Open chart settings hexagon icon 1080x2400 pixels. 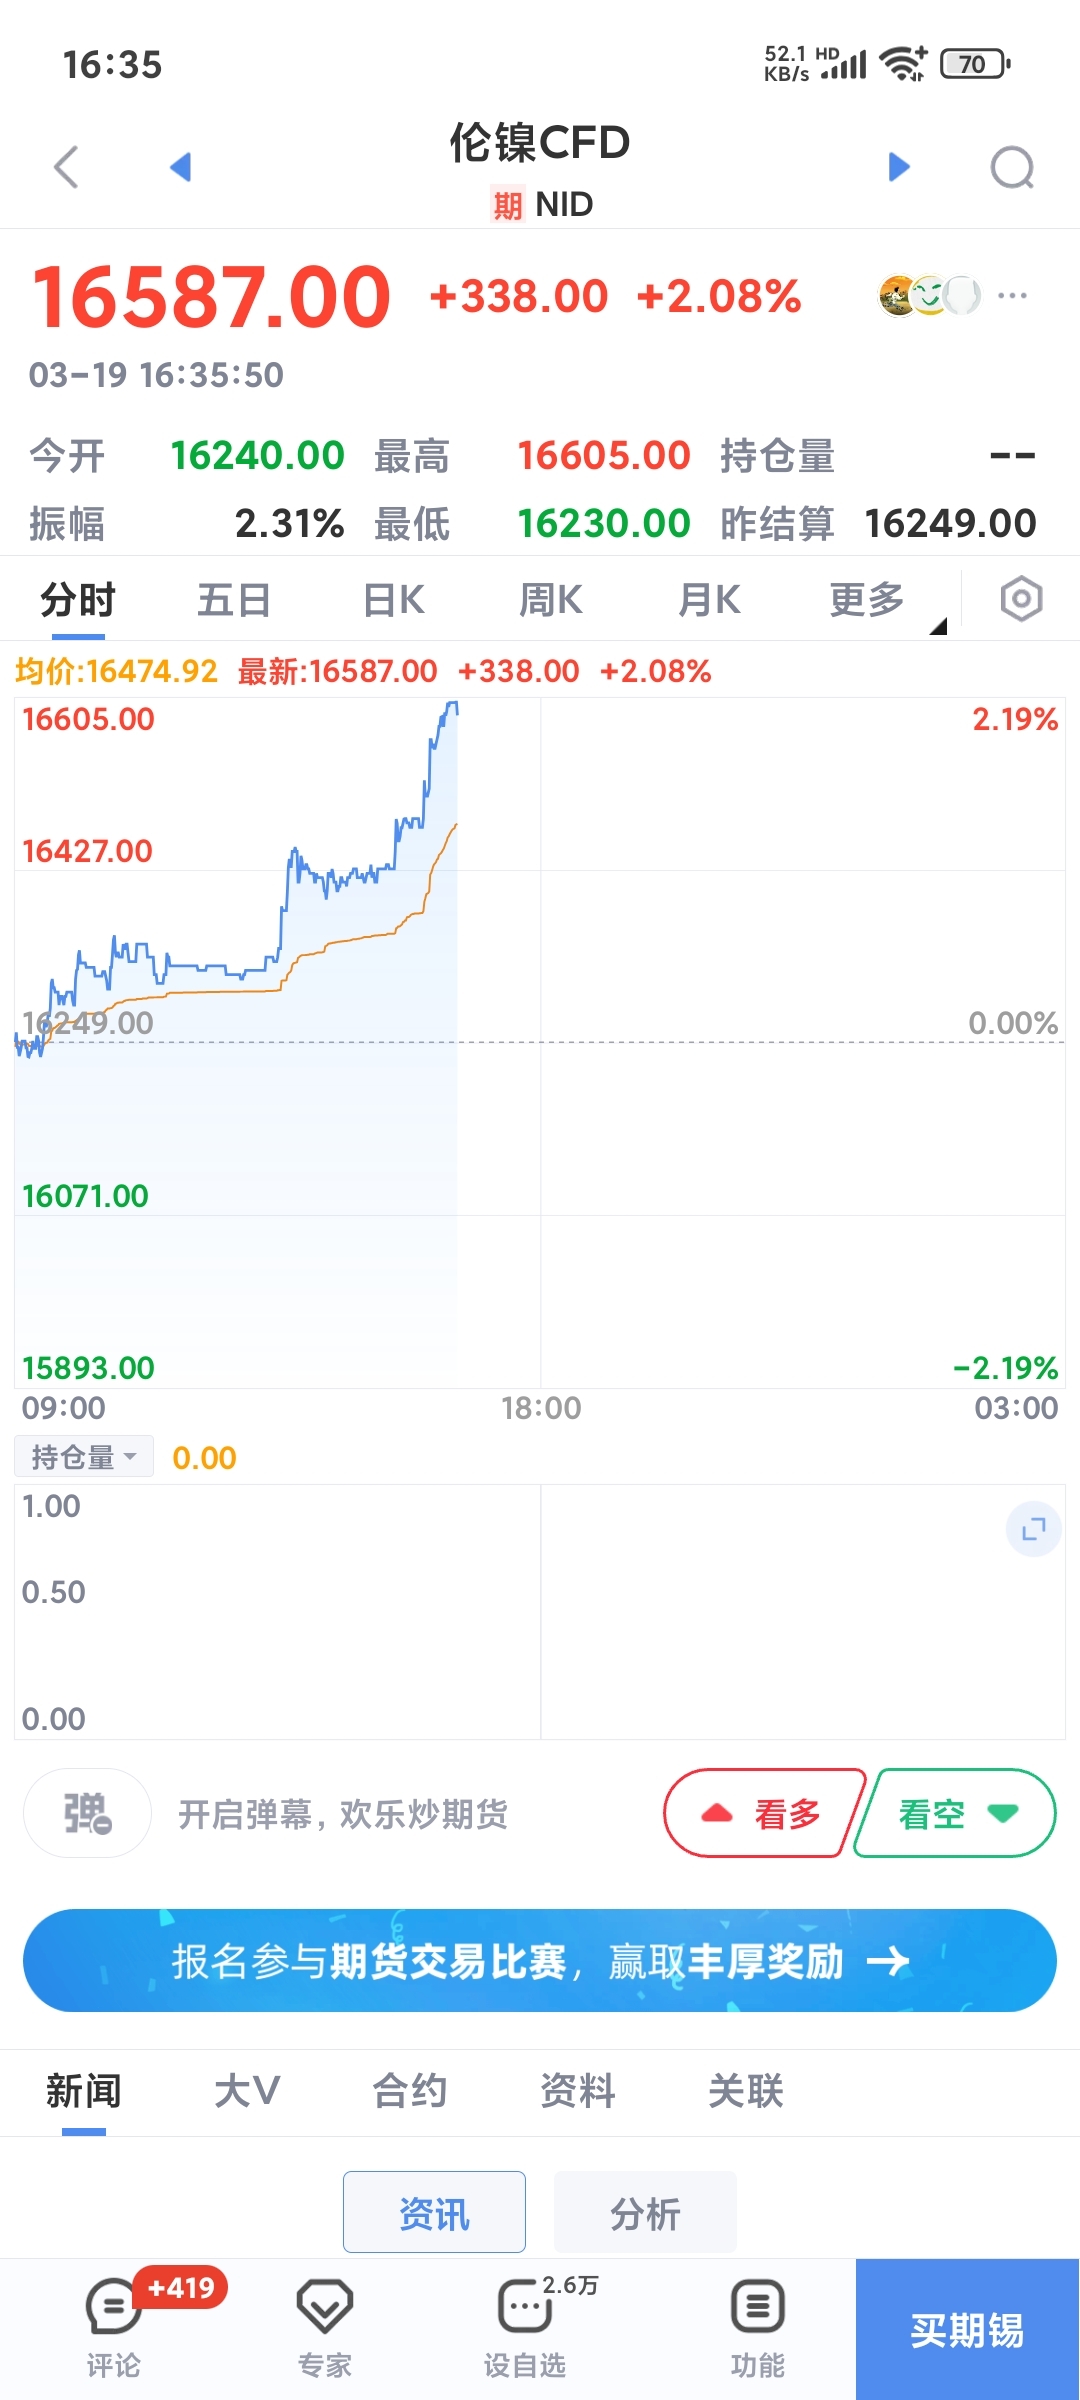coord(1021,600)
